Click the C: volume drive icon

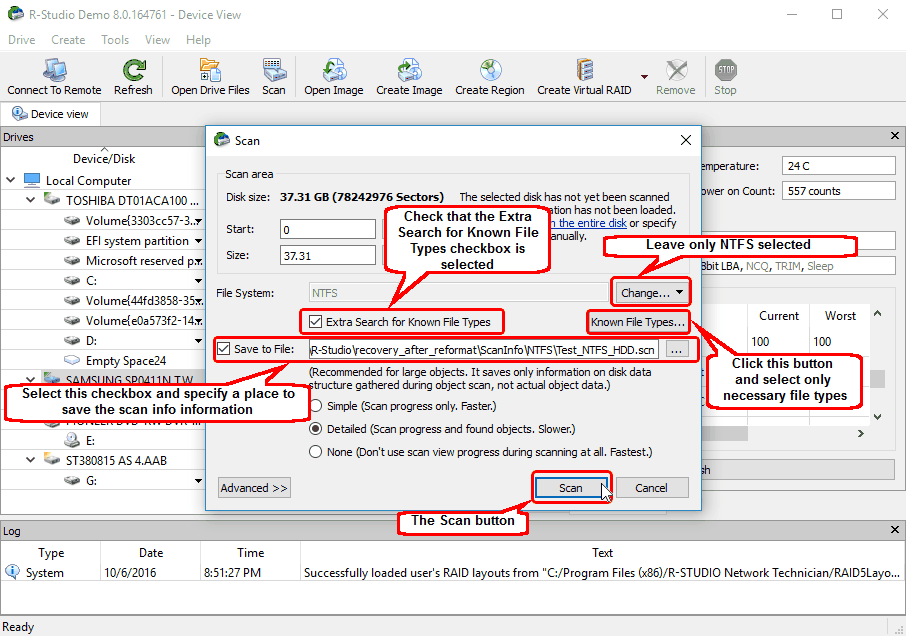click(72, 280)
